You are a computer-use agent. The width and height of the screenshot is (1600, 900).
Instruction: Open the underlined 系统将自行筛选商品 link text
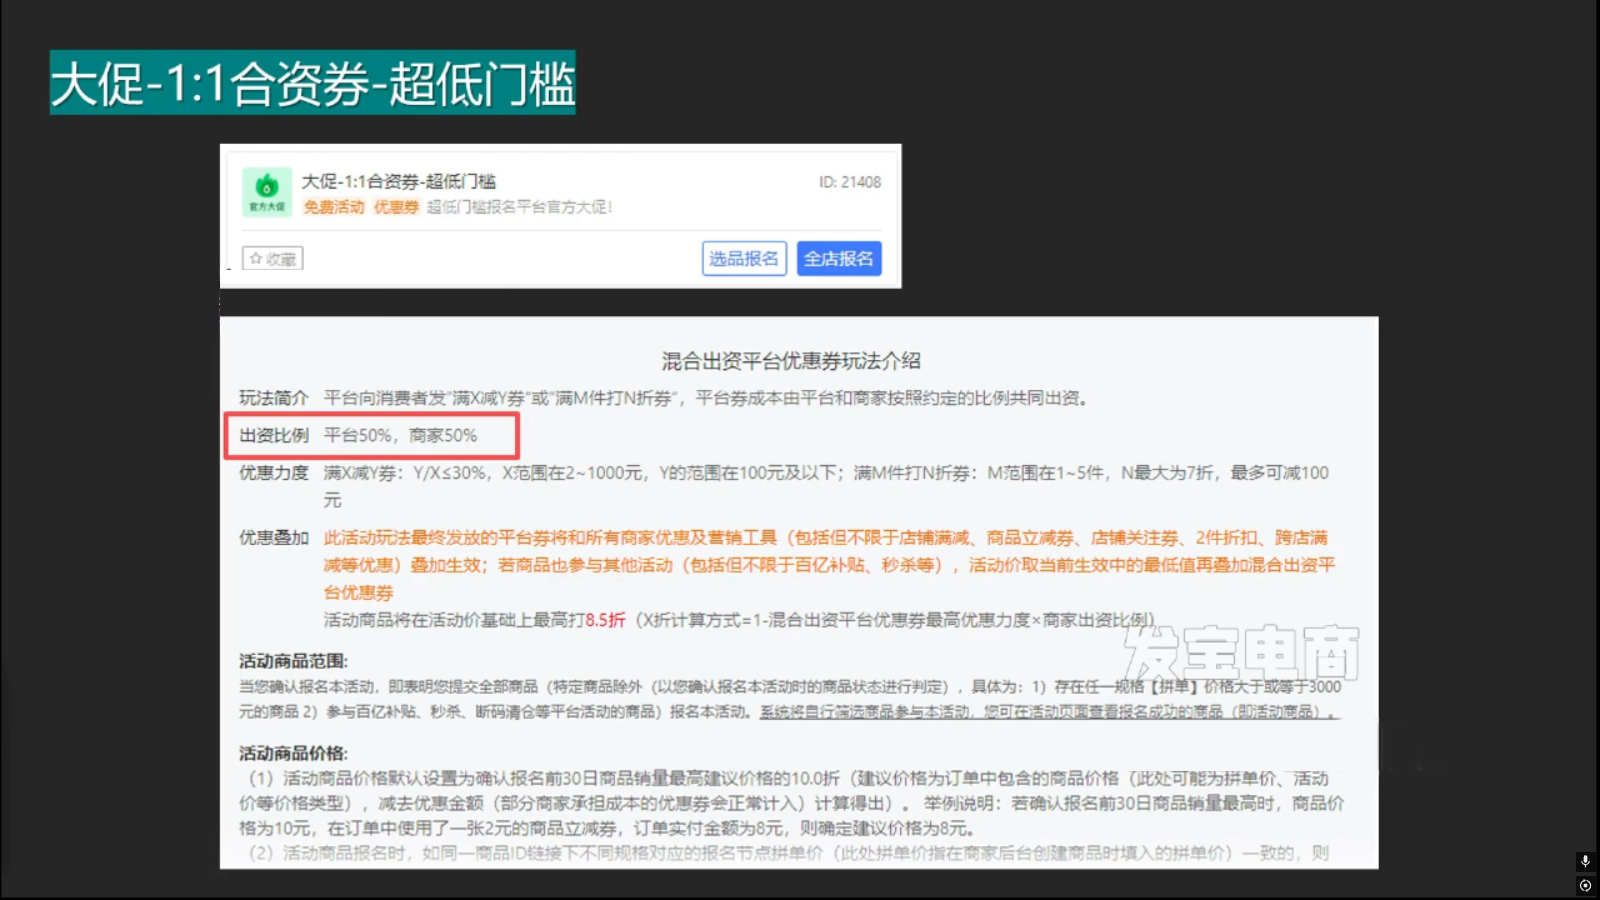point(1047,712)
